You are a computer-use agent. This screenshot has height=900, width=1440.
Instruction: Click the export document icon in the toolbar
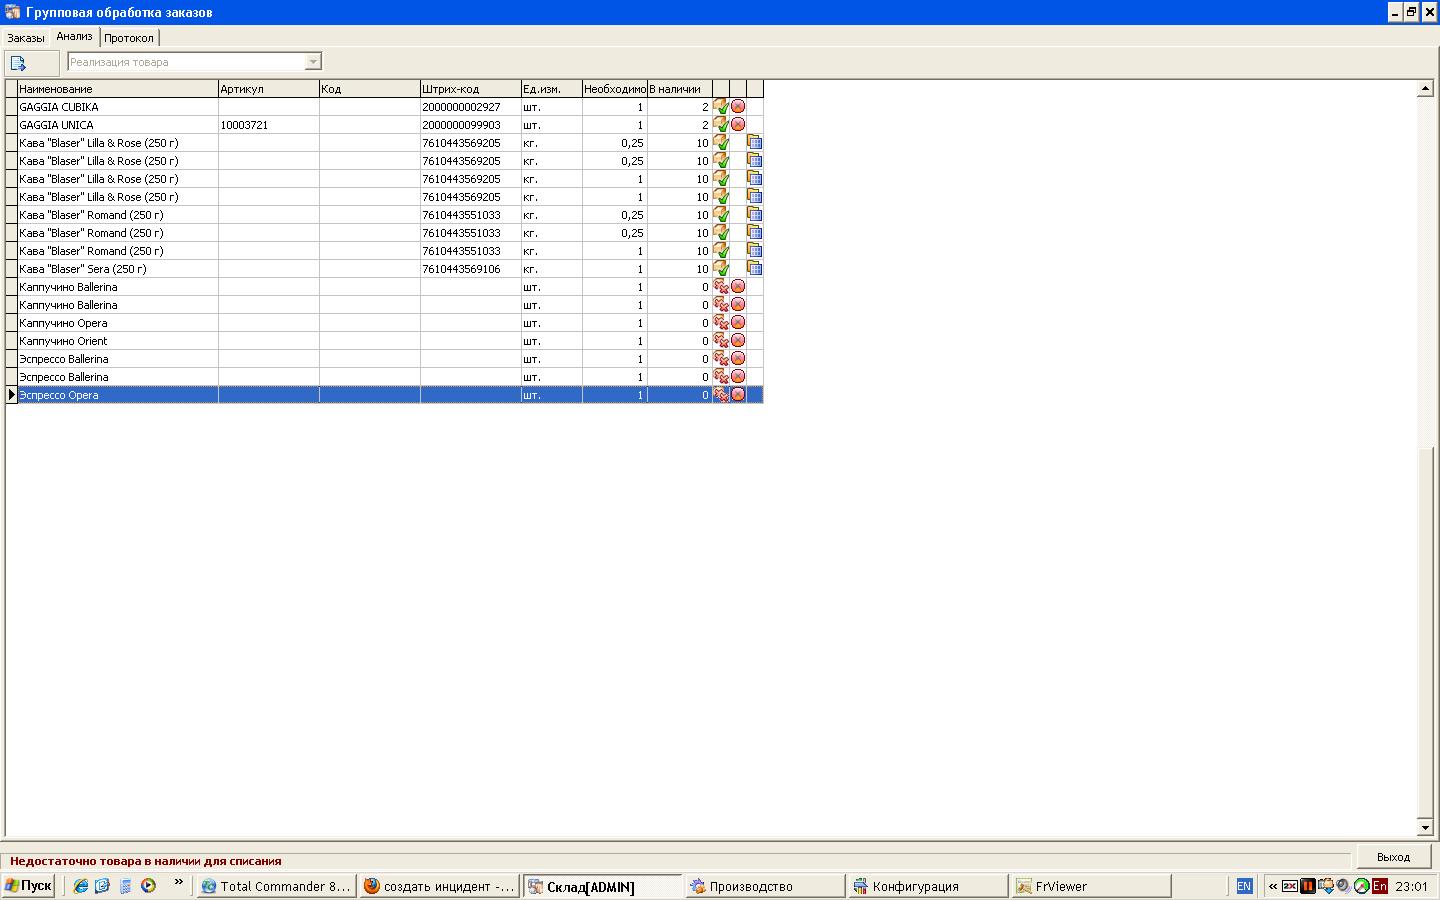pos(18,63)
